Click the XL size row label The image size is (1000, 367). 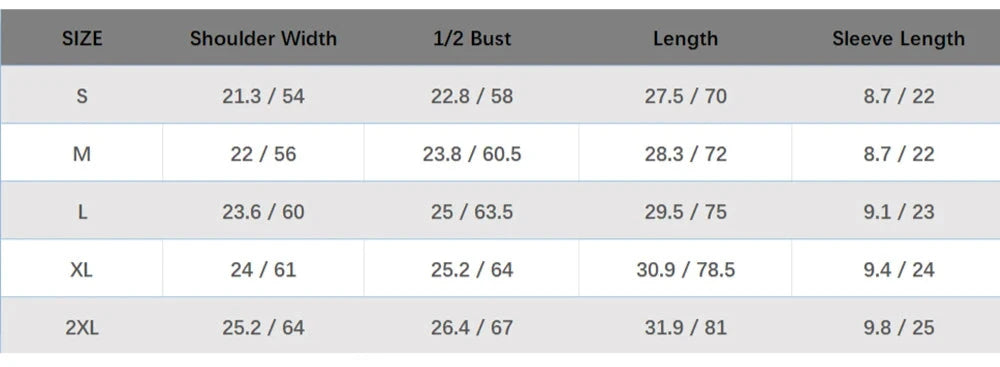point(82,269)
